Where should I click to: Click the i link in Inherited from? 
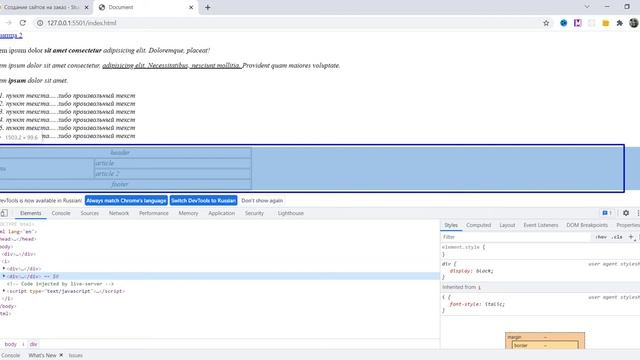tap(479, 287)
